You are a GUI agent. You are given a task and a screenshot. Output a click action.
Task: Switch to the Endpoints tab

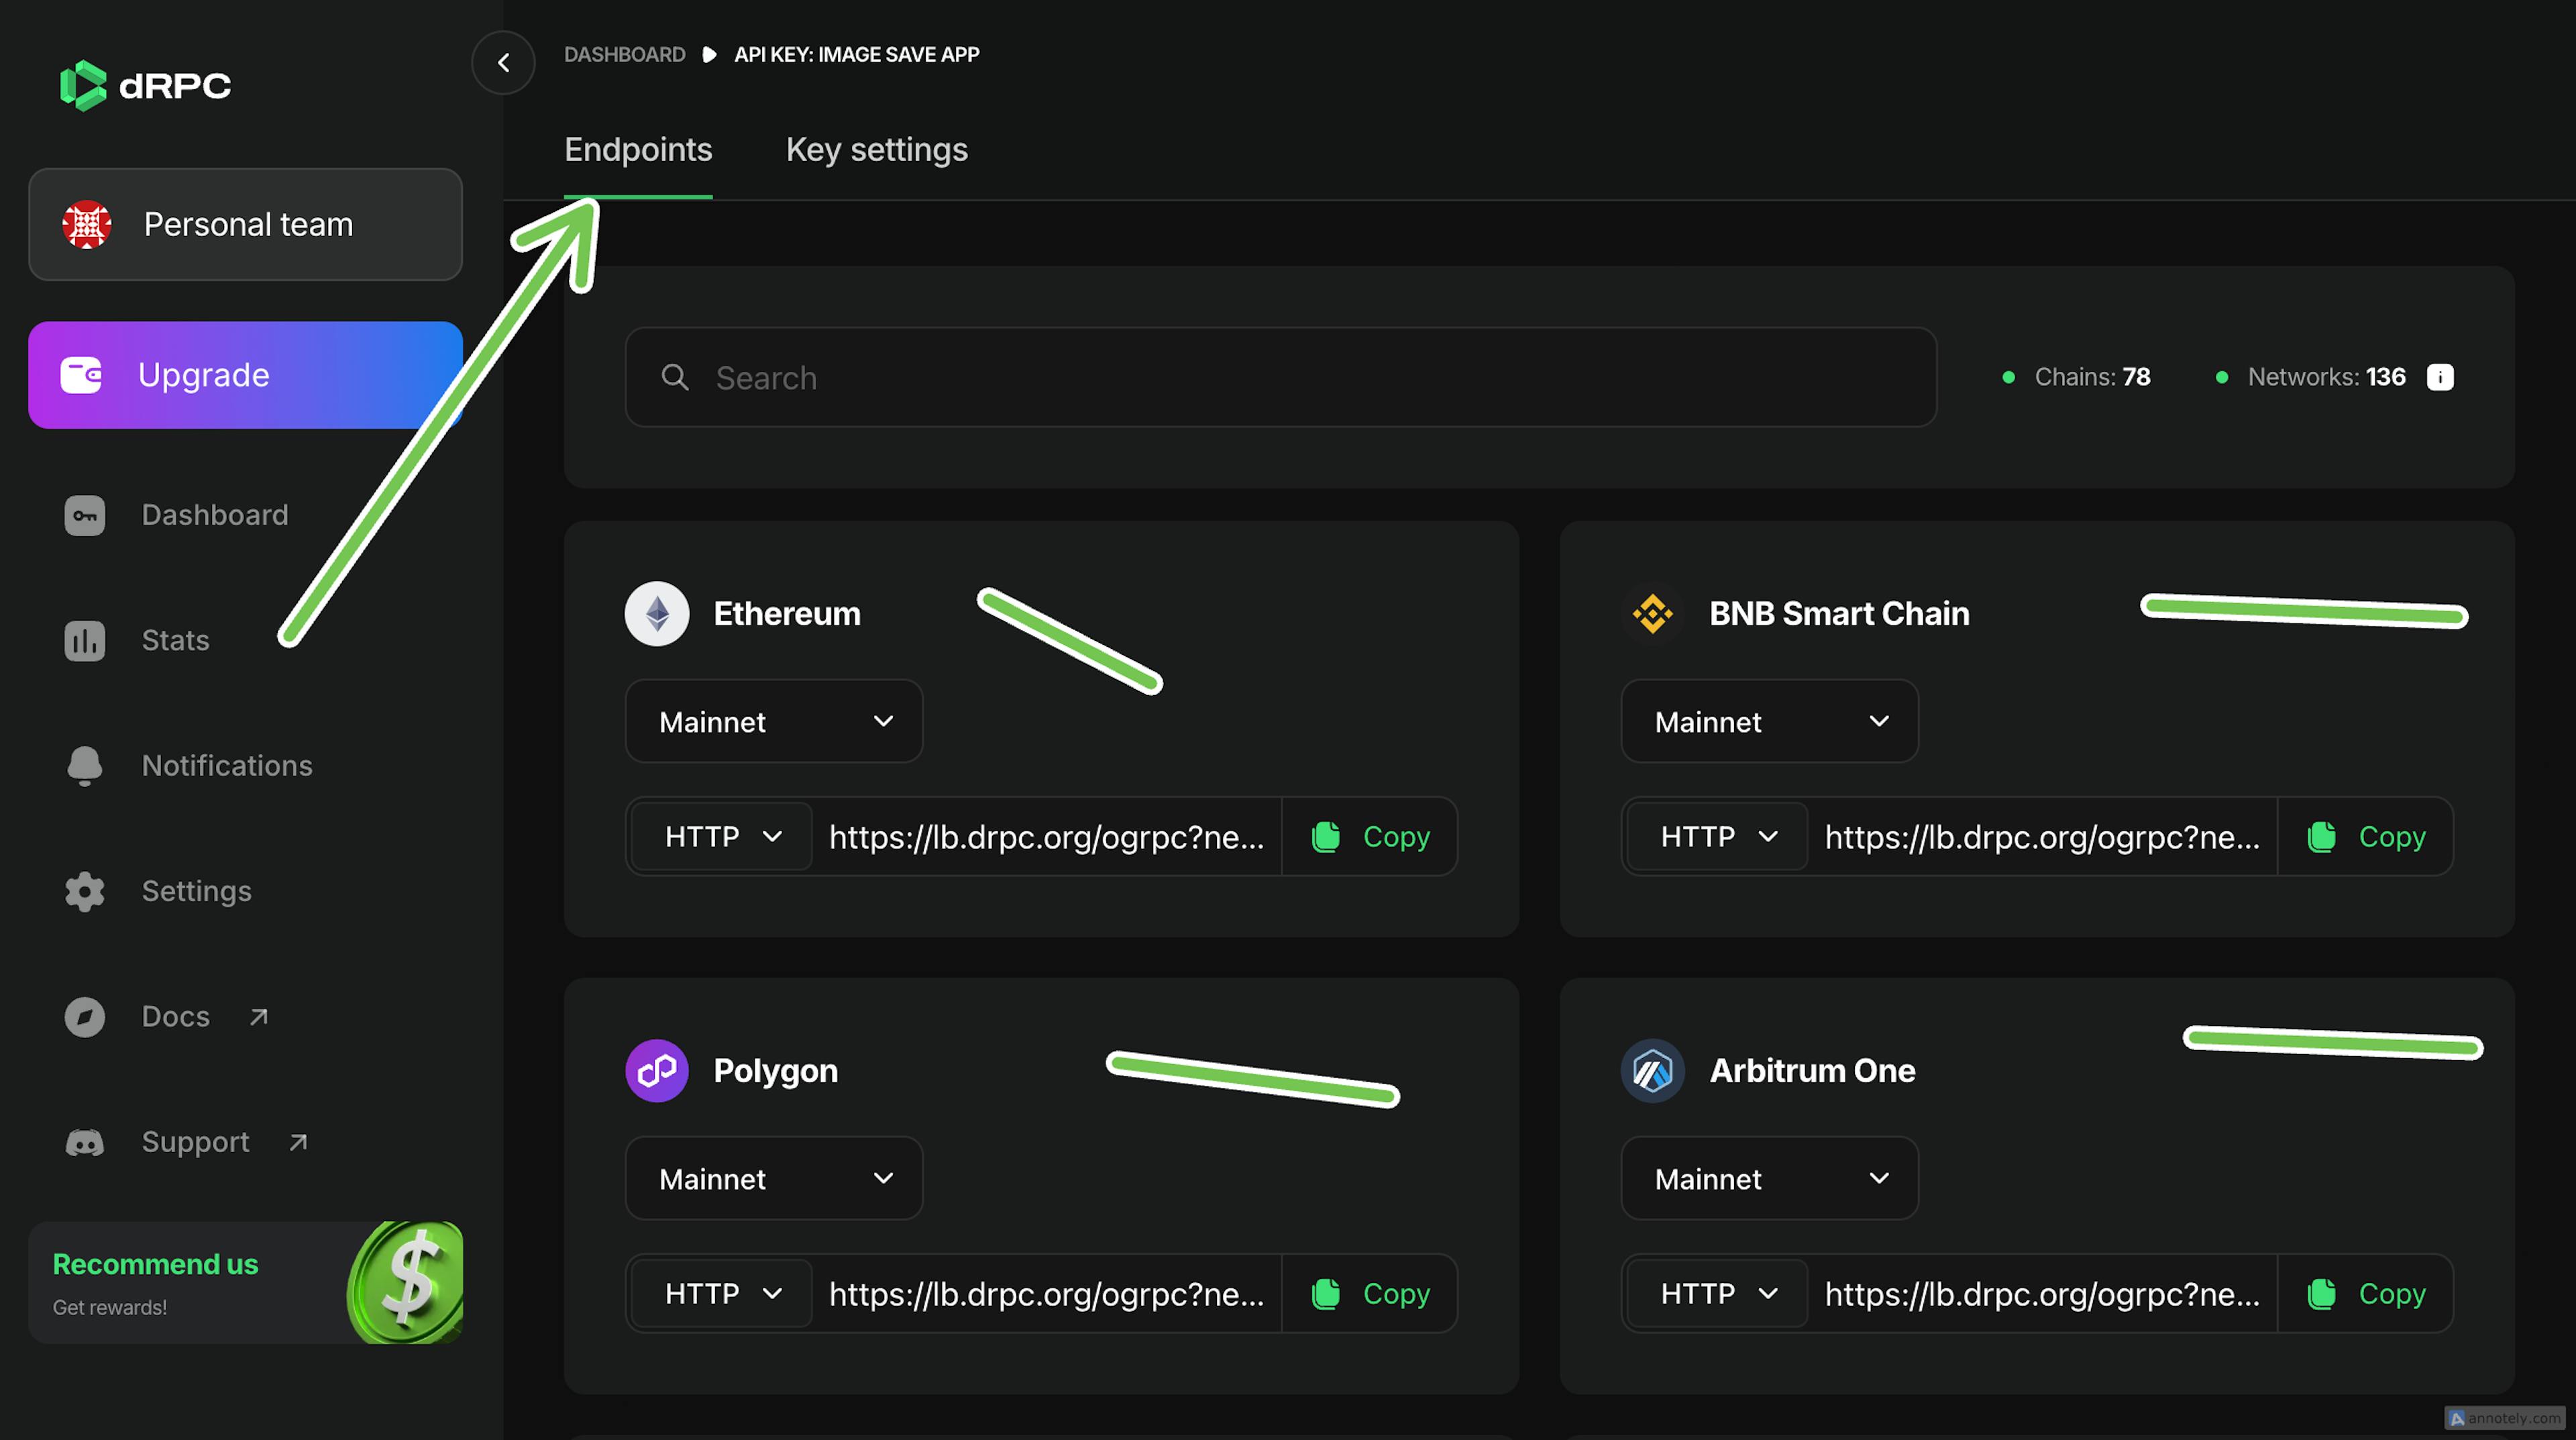tap(638, 150)
